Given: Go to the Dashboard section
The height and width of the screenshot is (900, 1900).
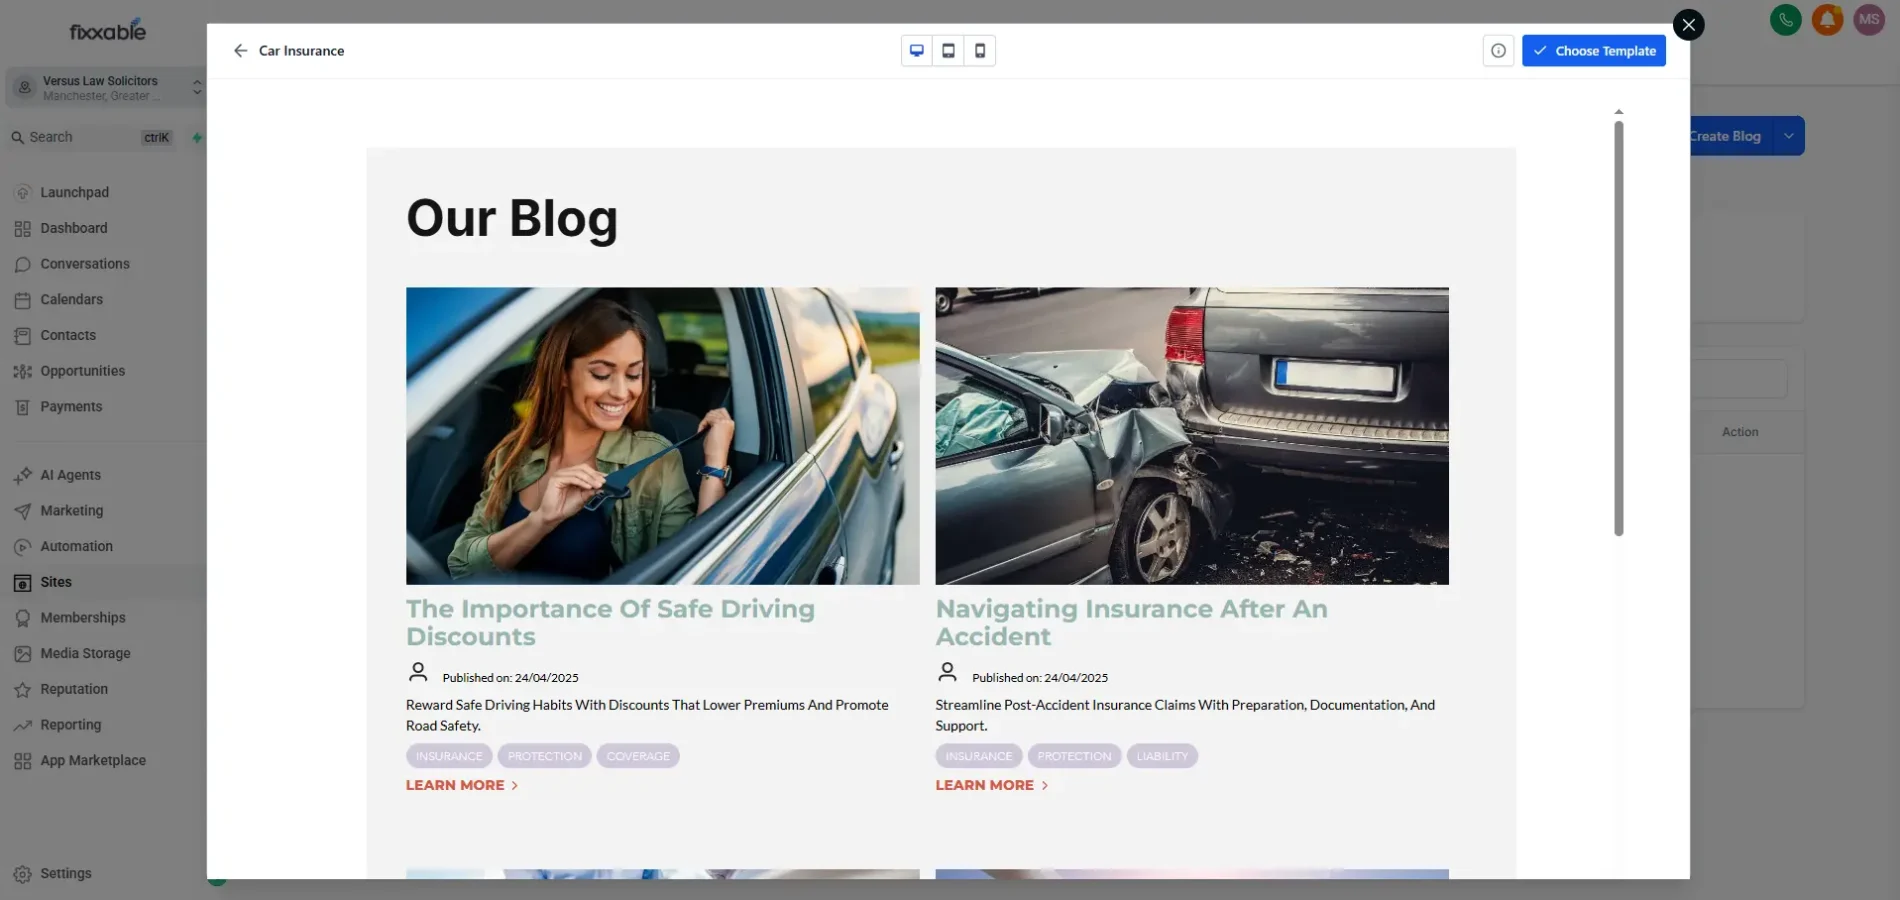Looking at the screenshot, I should pyautogui.click(x=73, y=227).
